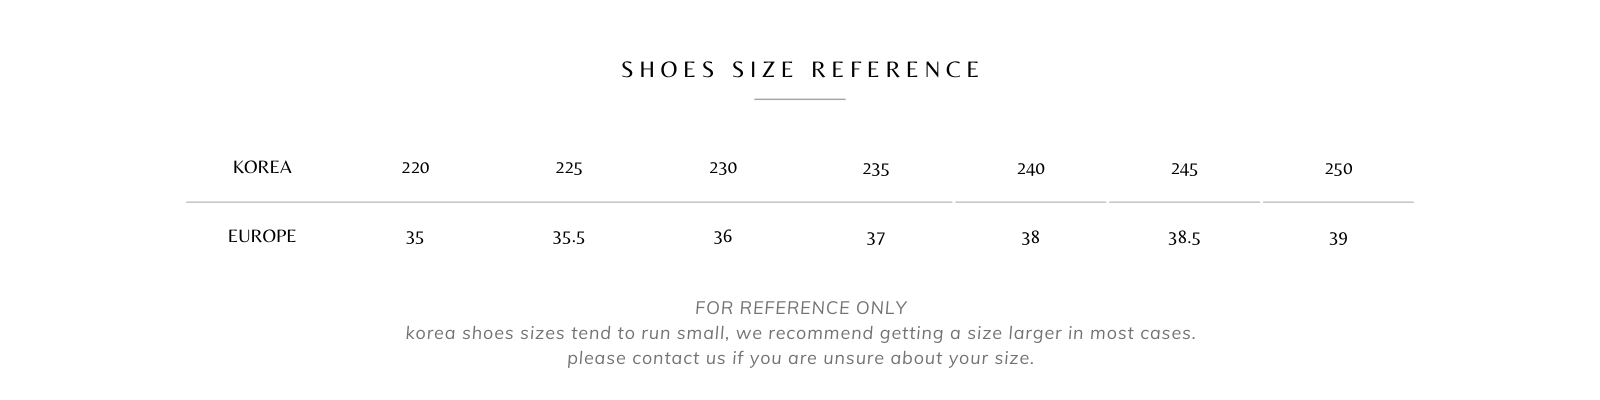
Task: Select Korea size 245
Action: (x=1184, y=169)
